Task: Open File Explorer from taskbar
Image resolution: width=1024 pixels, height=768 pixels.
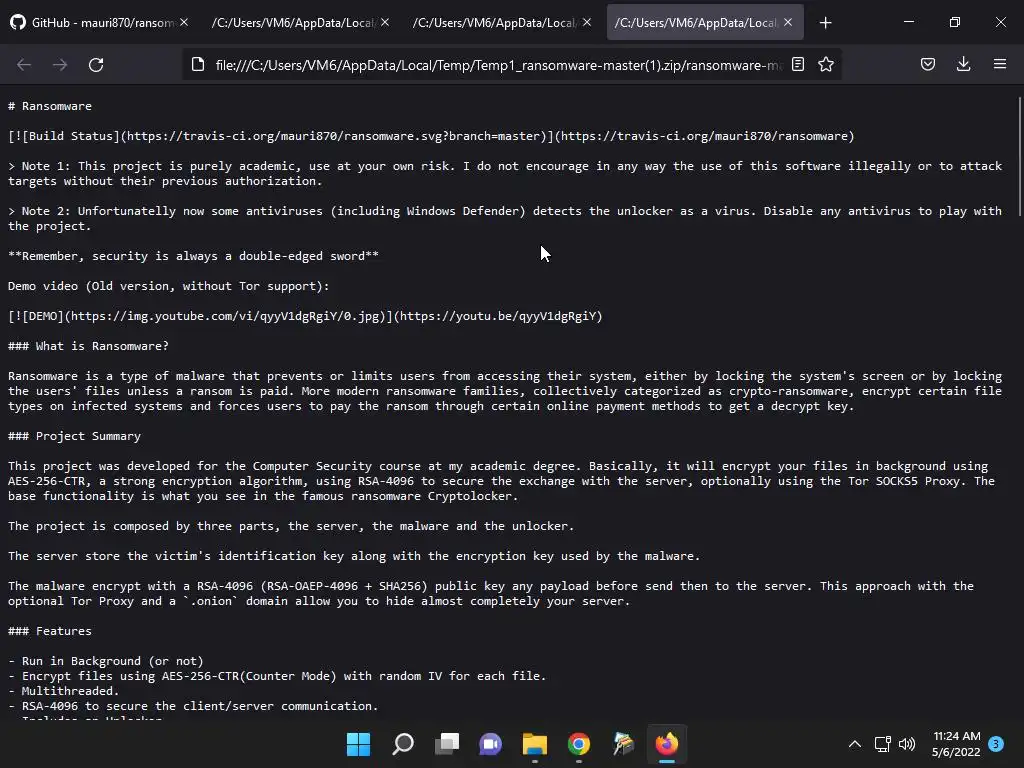Action: (535, 744)
